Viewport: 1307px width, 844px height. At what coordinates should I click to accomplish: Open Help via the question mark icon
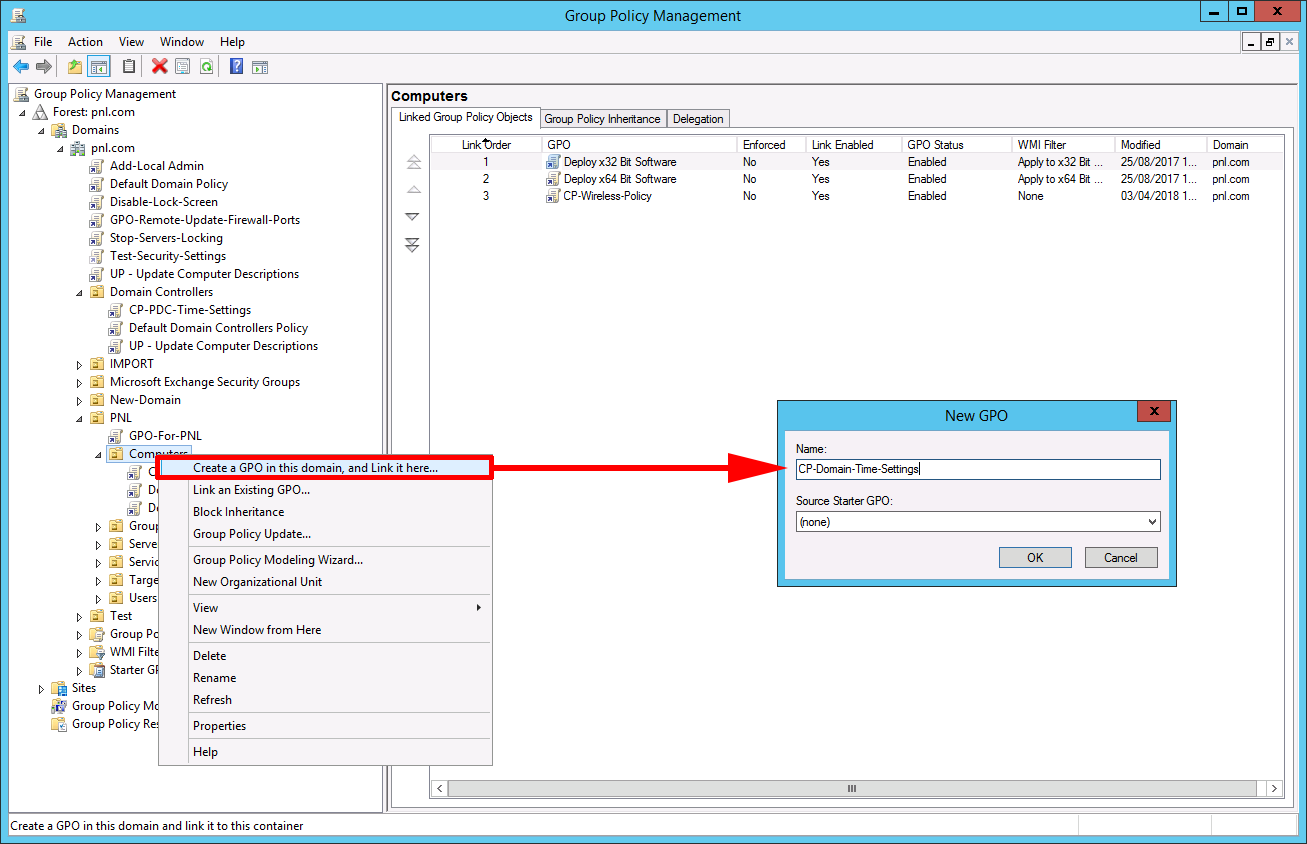tap(235, 66)
